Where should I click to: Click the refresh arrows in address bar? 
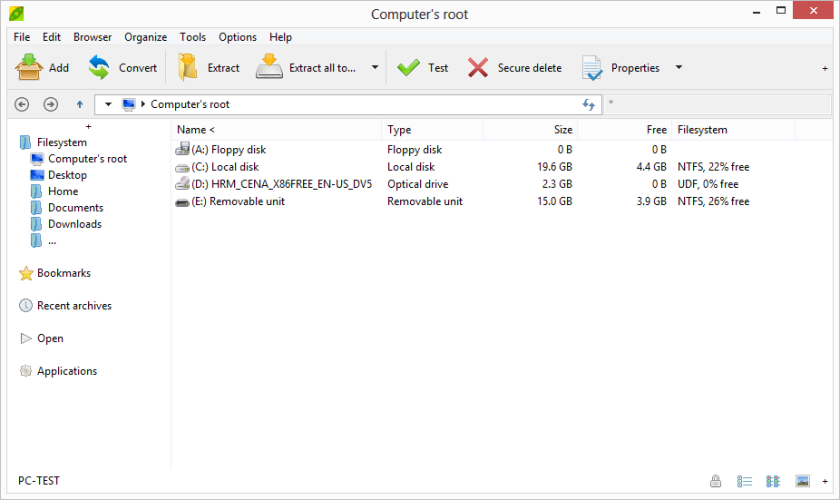[589, 105]
